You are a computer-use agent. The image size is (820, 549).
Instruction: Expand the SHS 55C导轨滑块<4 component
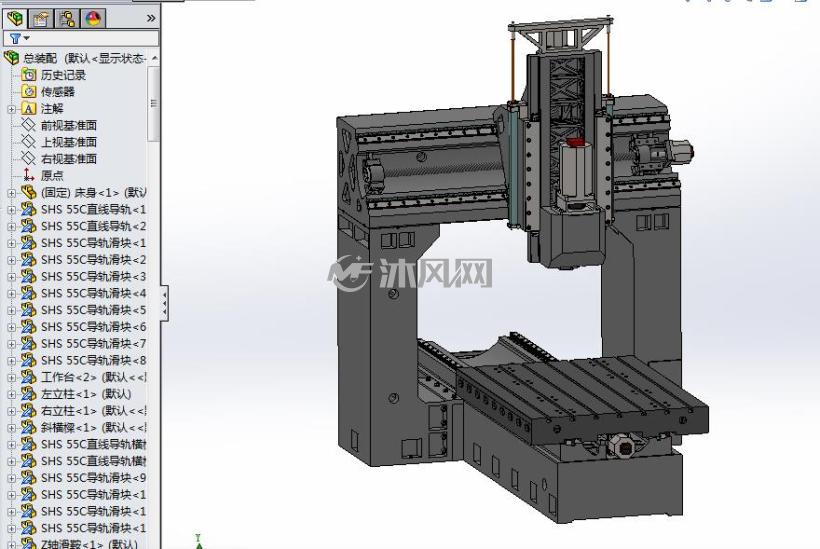[x=12, y=294]
